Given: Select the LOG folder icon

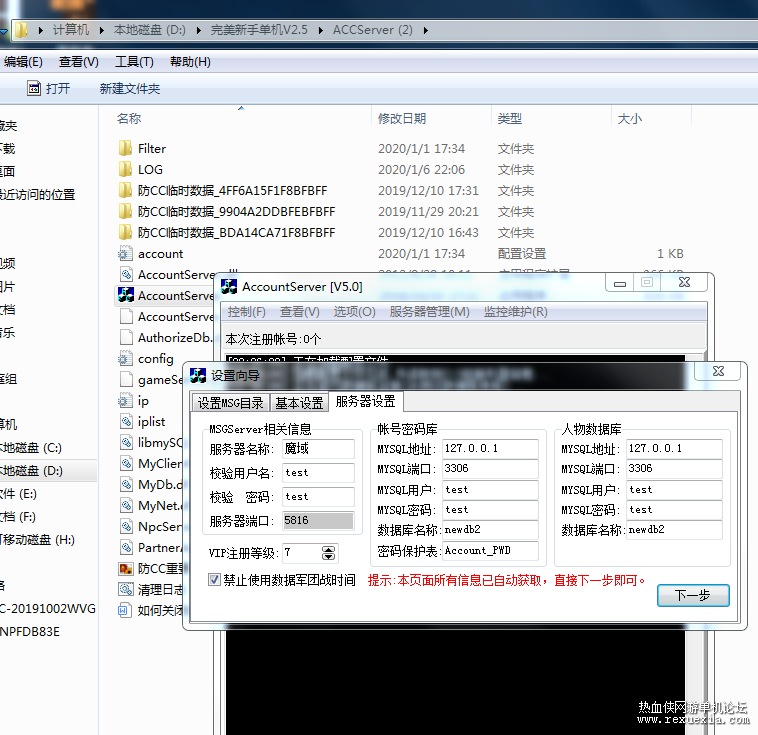Looking at the screenshot, I should [x=125, y=169].
